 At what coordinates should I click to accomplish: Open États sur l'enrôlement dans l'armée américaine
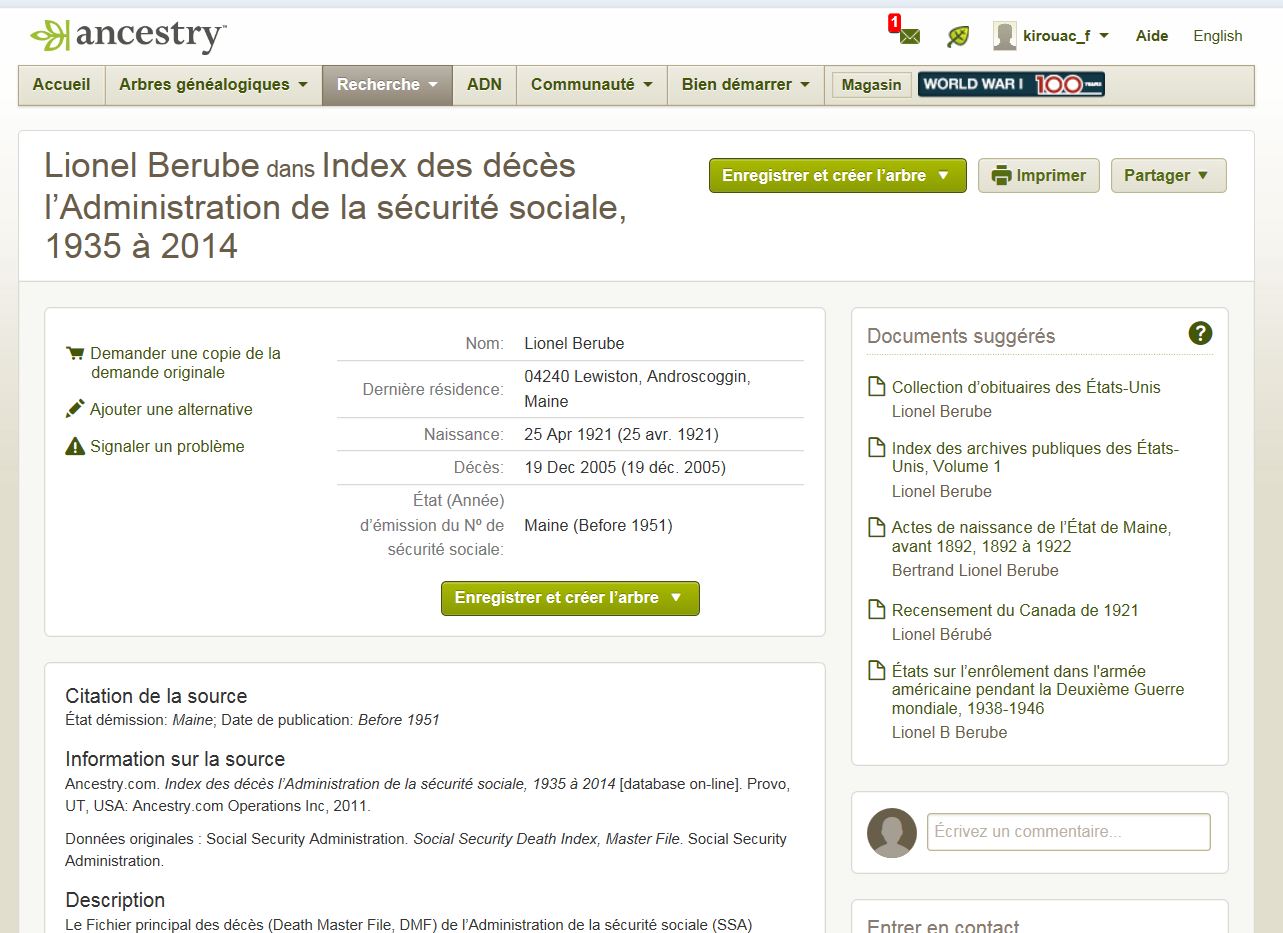tap(1038, 690)
